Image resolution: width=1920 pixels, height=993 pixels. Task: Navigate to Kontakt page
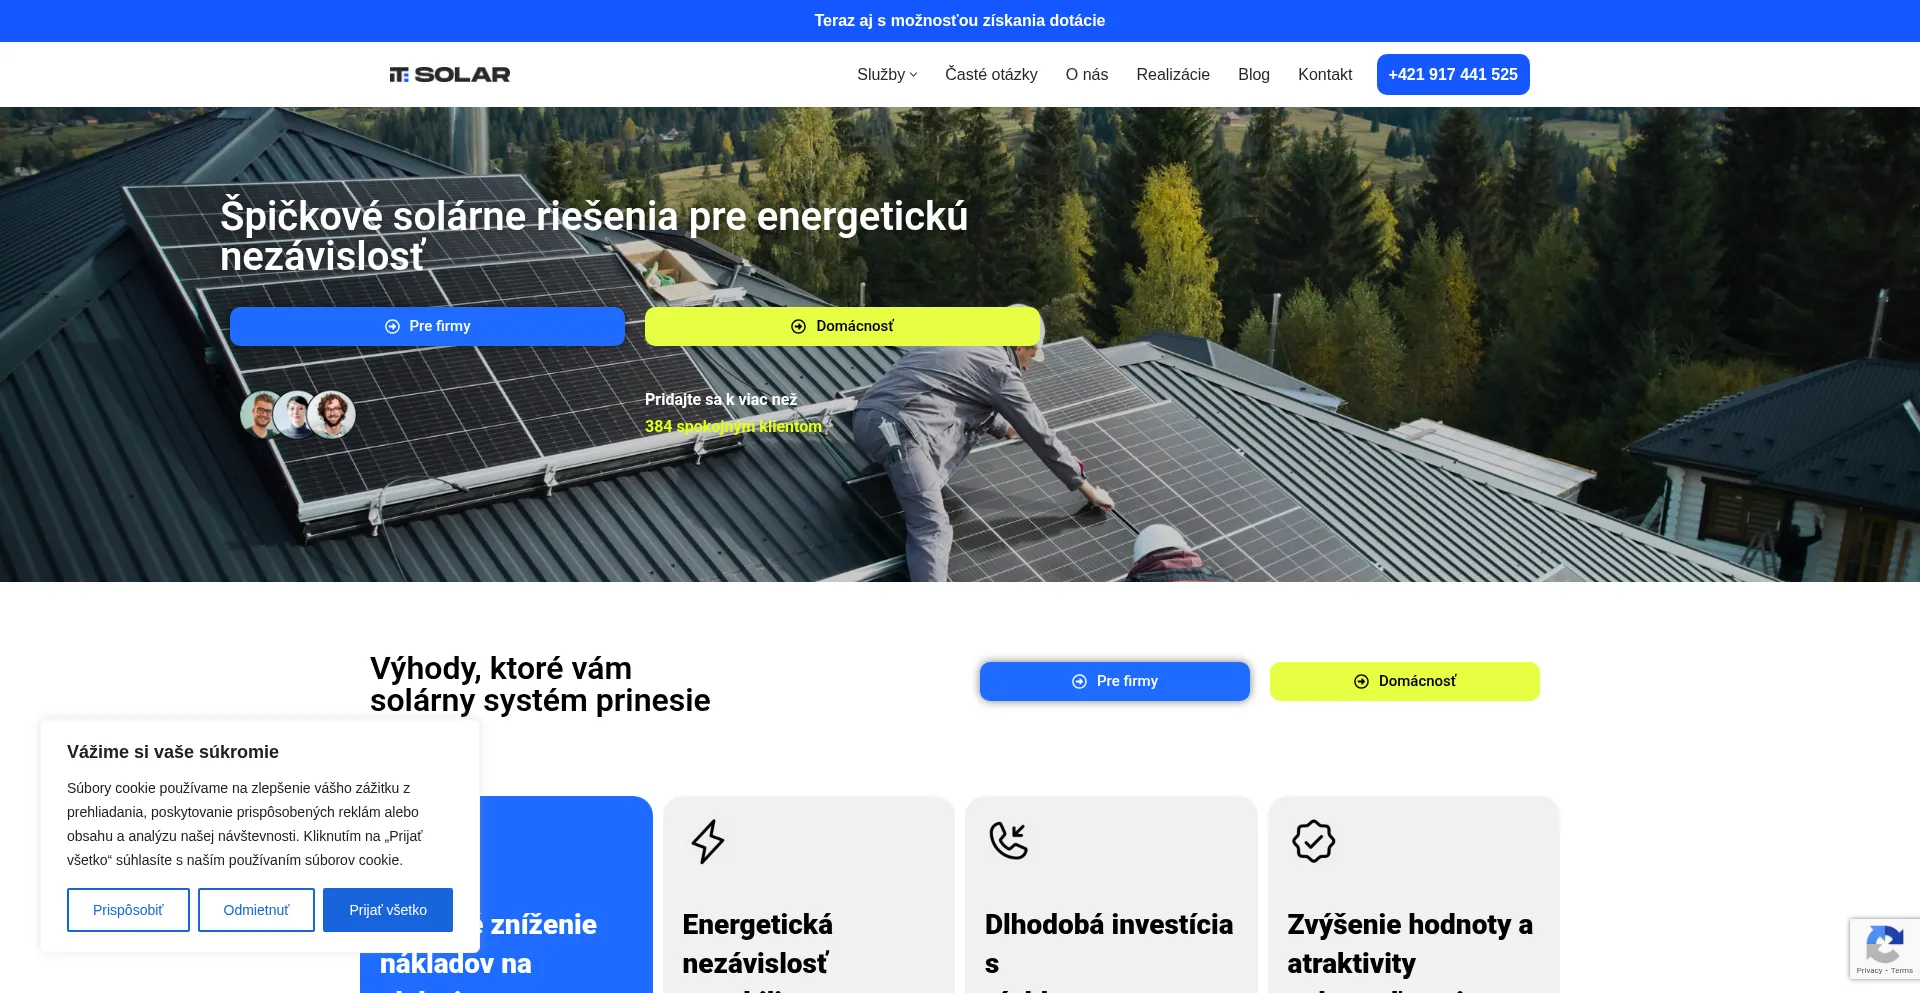[x=1325, y=74]
